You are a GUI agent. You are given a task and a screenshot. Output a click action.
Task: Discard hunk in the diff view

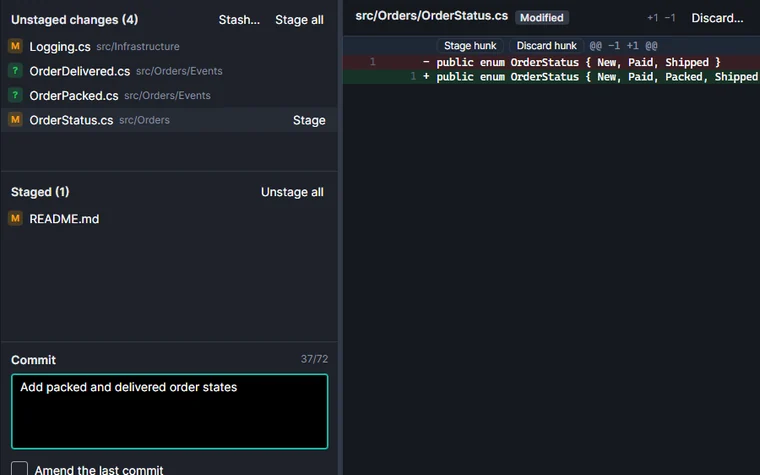pos(546,46)
